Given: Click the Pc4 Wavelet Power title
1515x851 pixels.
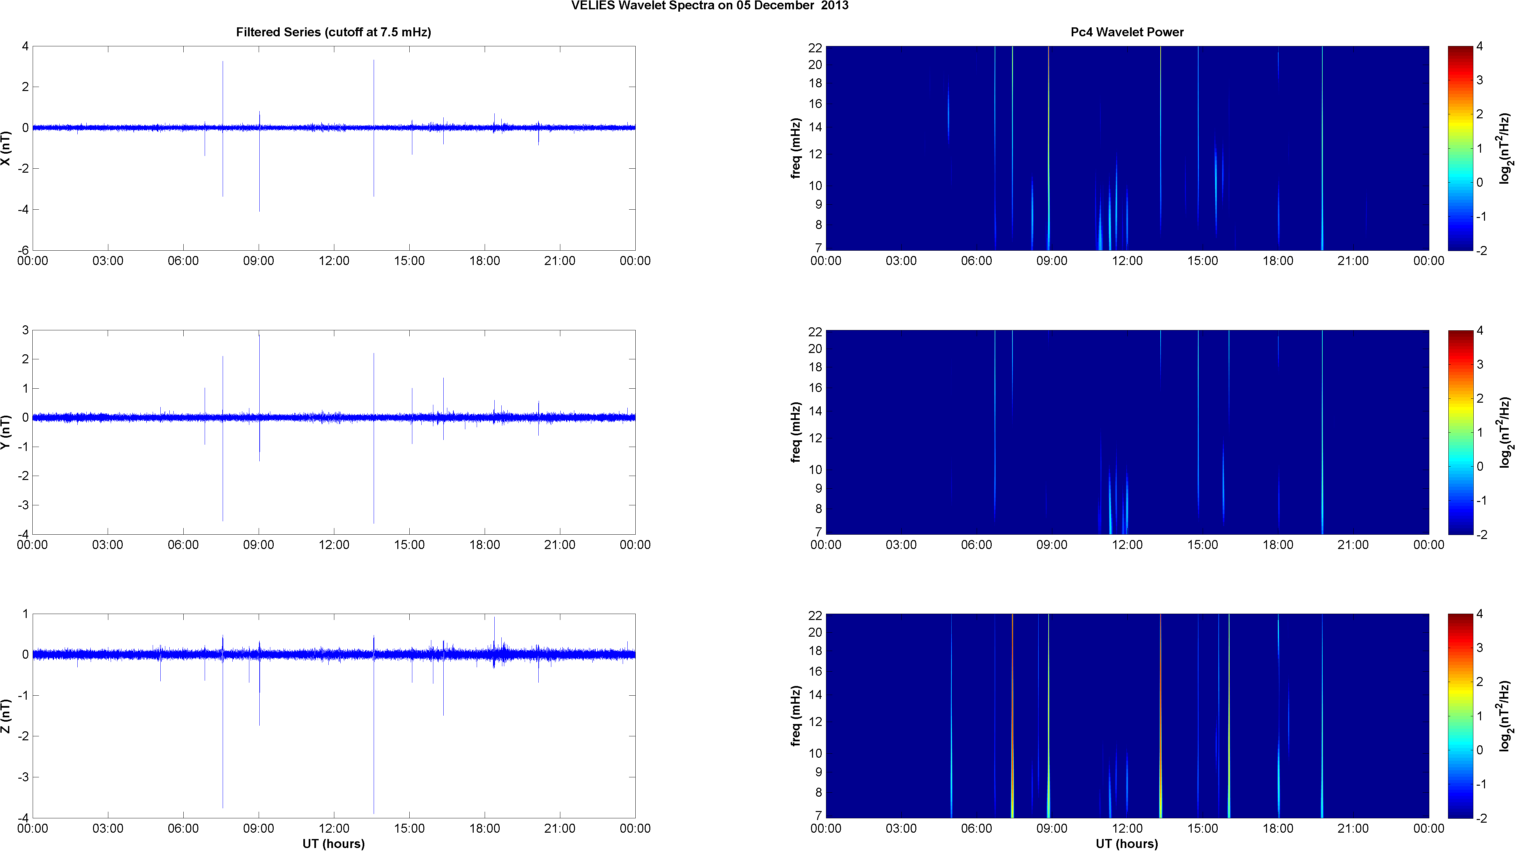Looking at the screenshot, I should [1126, 32].
